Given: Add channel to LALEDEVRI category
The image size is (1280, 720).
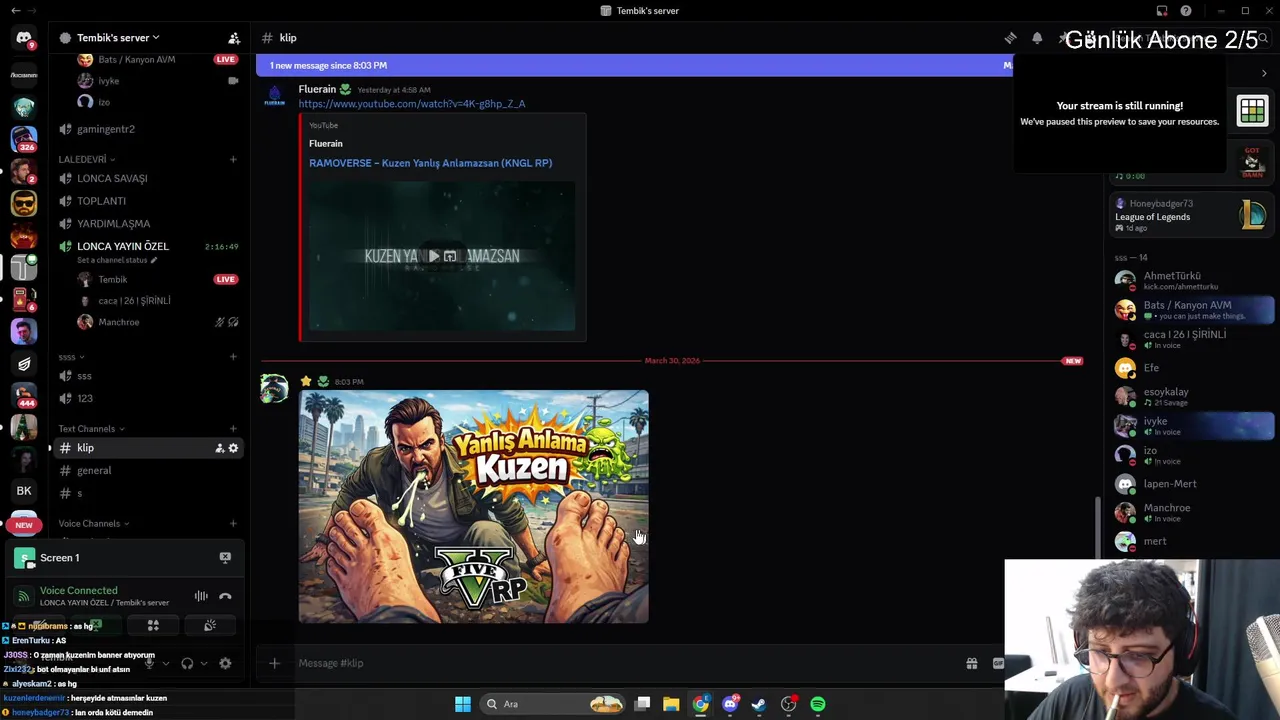Looking at the screenshot, I should click(x=233, y=159).
